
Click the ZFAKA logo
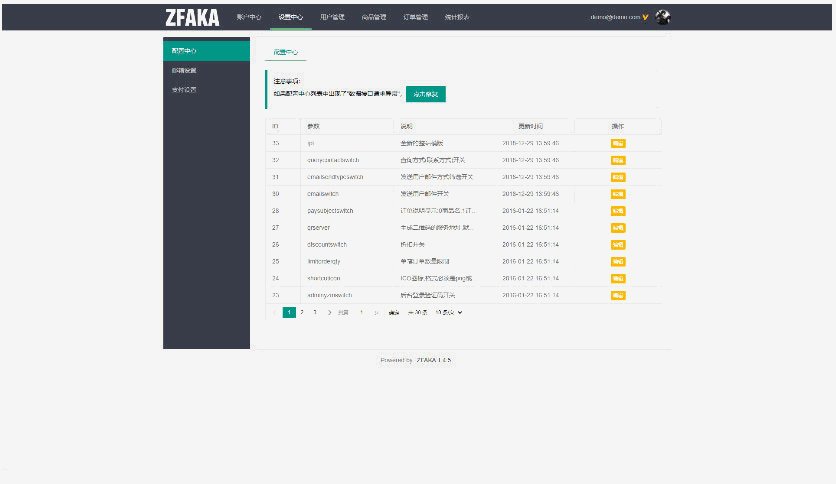click(192, 18)
